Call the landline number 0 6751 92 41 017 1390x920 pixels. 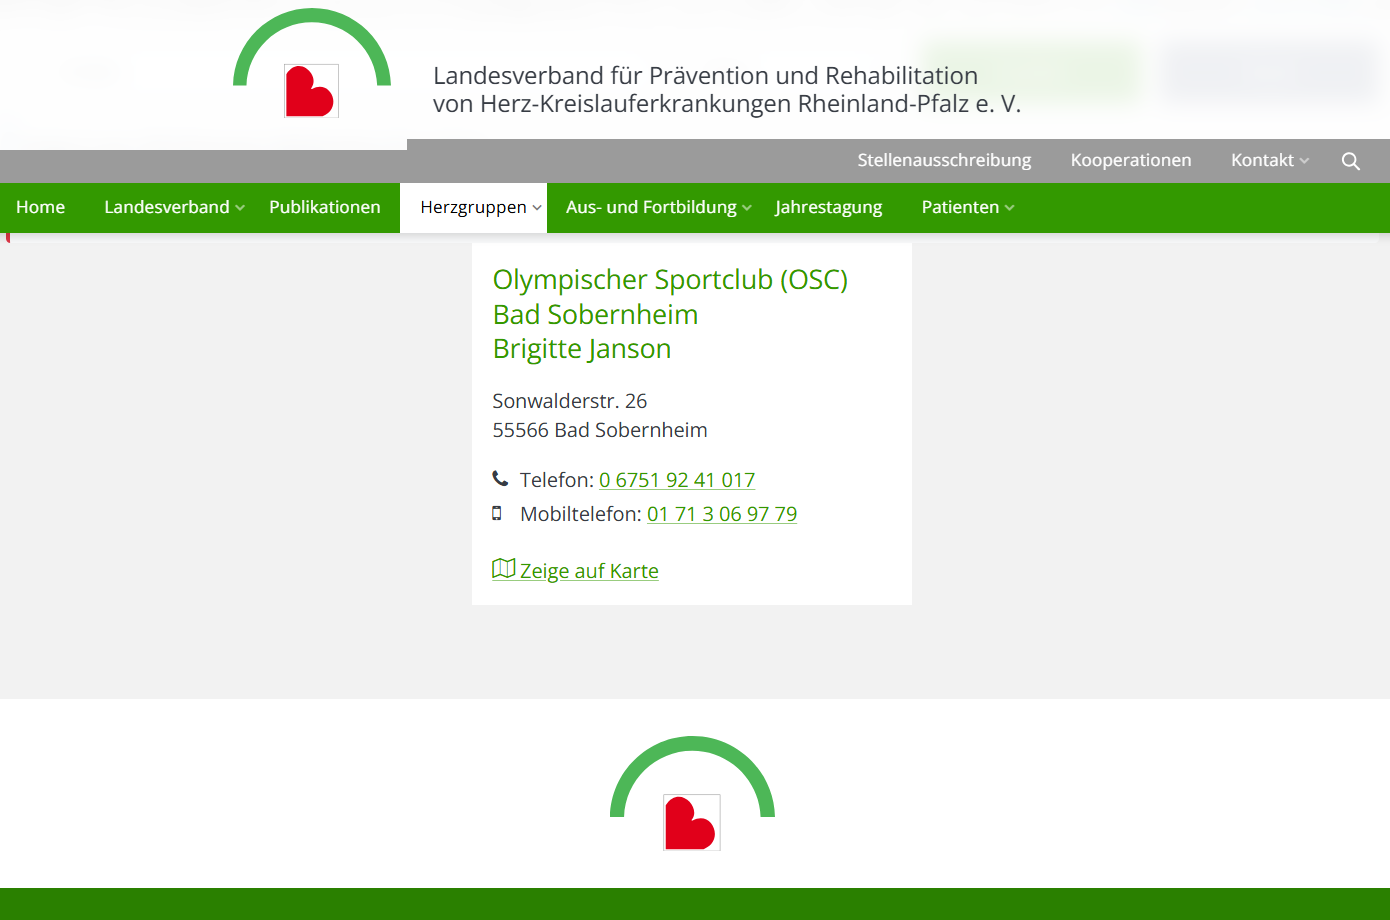(x=676, y=480)
